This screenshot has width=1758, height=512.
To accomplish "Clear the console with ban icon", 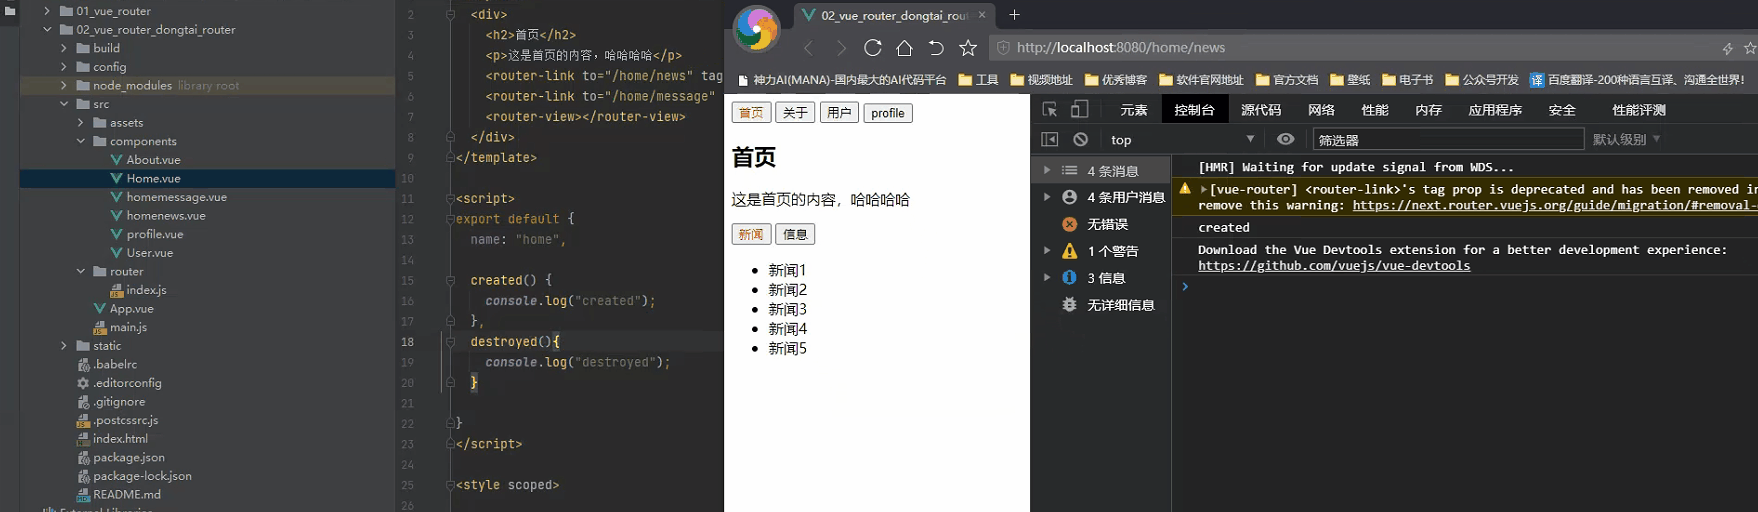I will 1080,139.
